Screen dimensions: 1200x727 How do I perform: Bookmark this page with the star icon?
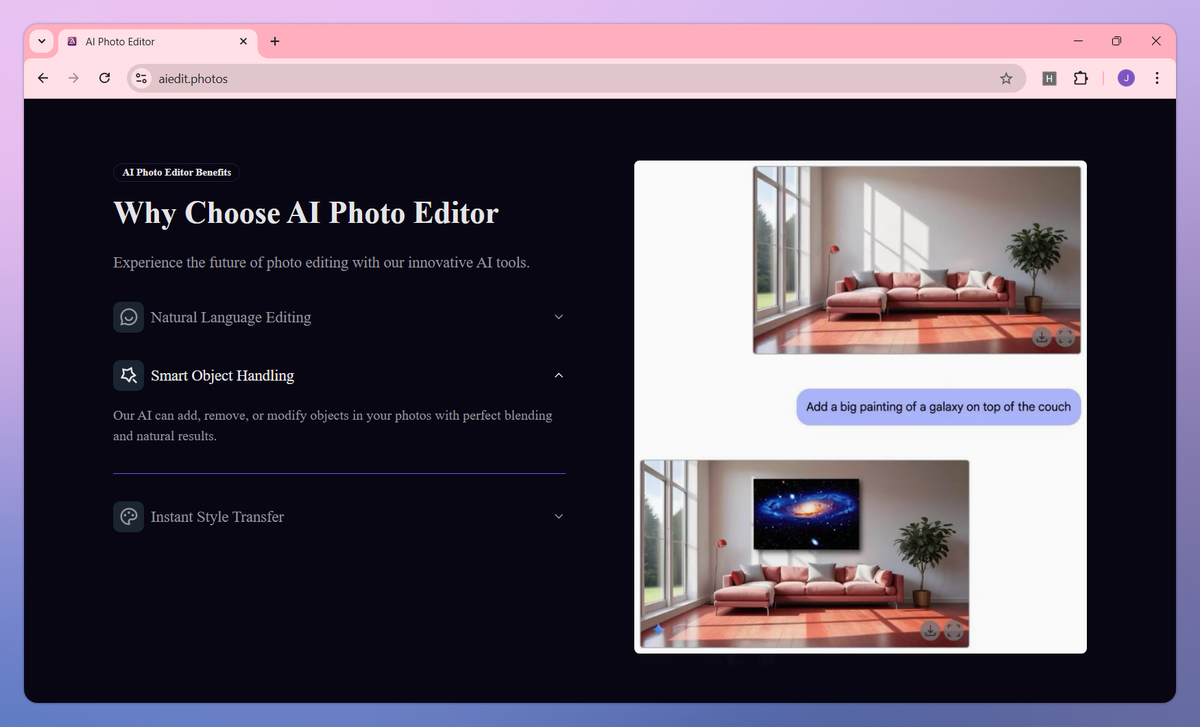(x=1006, y=78)
